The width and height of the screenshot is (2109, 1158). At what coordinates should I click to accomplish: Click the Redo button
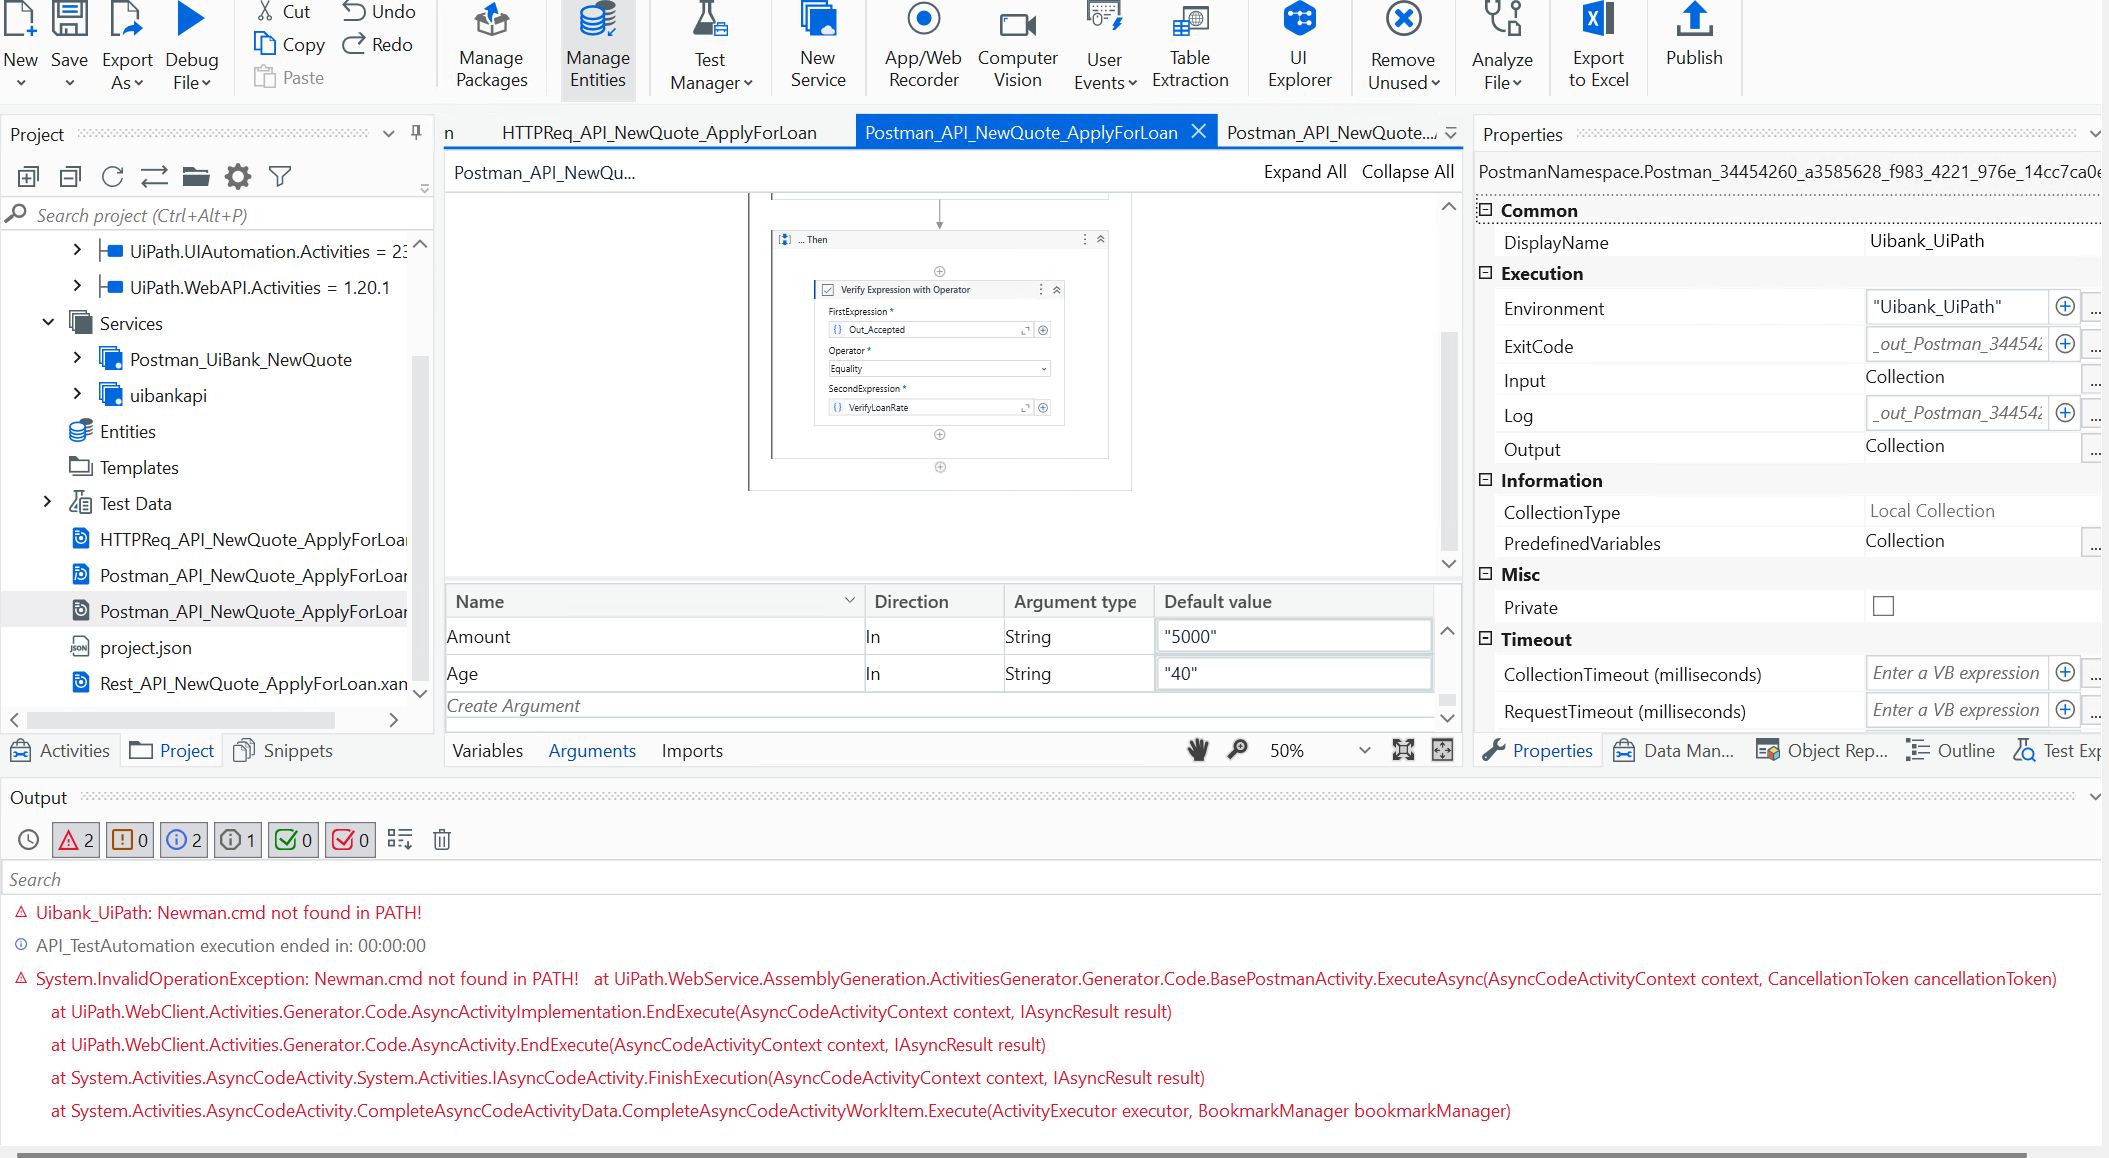click(377, 44)
